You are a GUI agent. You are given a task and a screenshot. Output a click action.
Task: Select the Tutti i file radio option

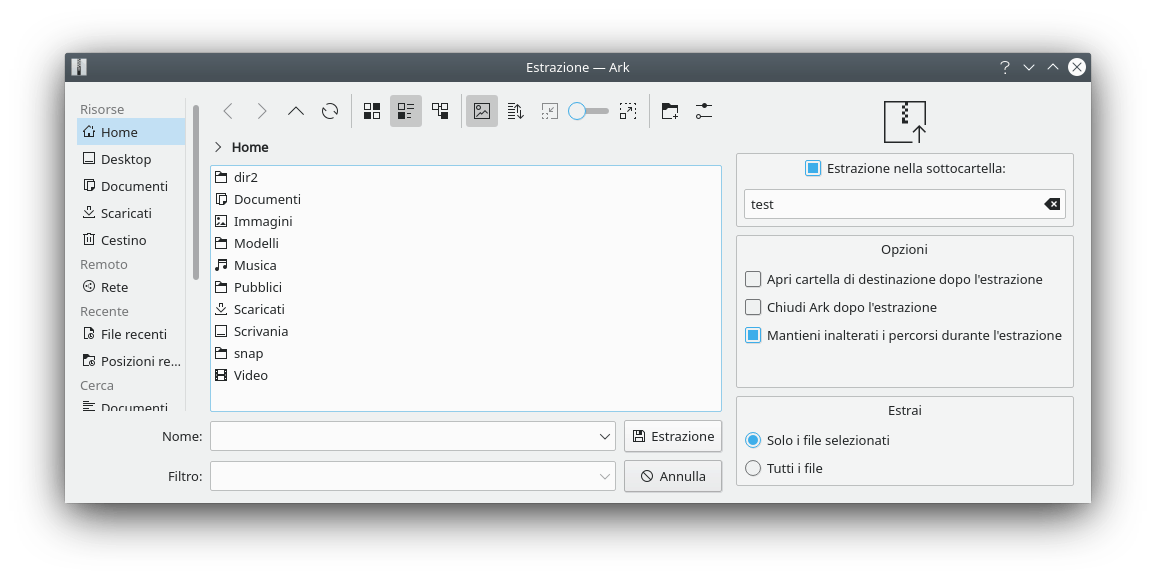click(754, 468)
